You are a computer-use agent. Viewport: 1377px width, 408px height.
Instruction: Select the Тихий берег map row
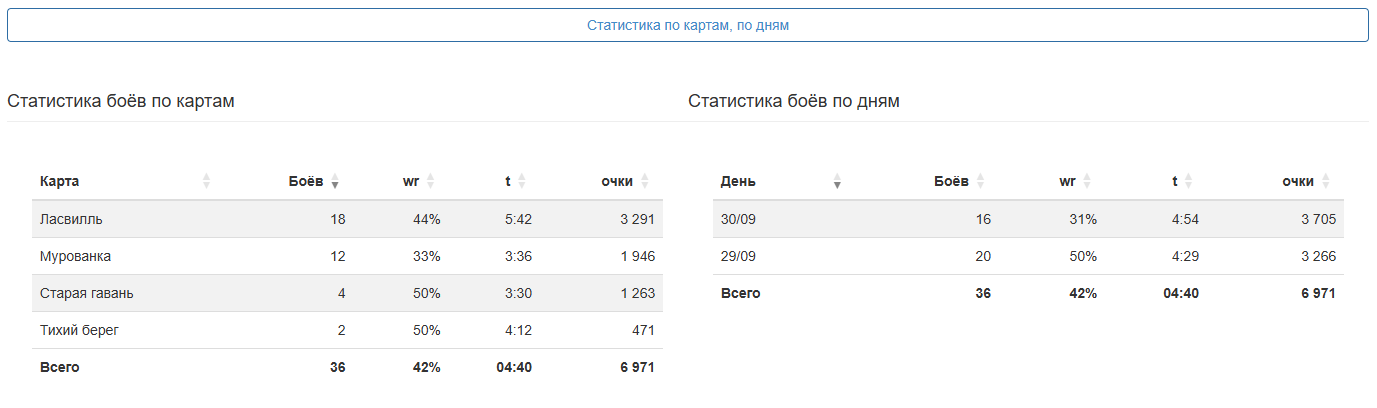coord(347,330)
